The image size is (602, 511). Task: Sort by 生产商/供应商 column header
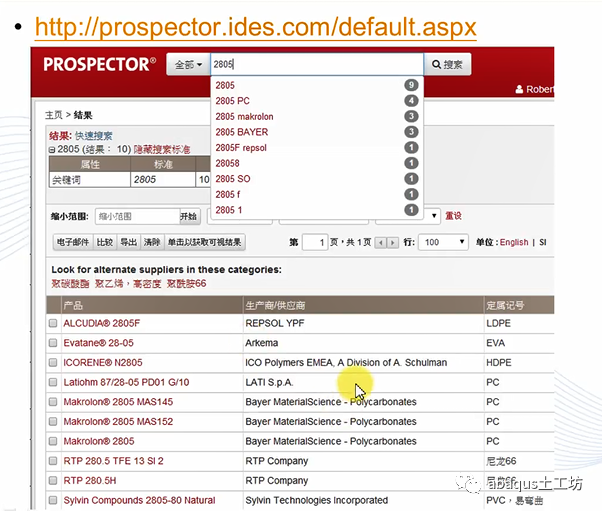coord(275,306)
